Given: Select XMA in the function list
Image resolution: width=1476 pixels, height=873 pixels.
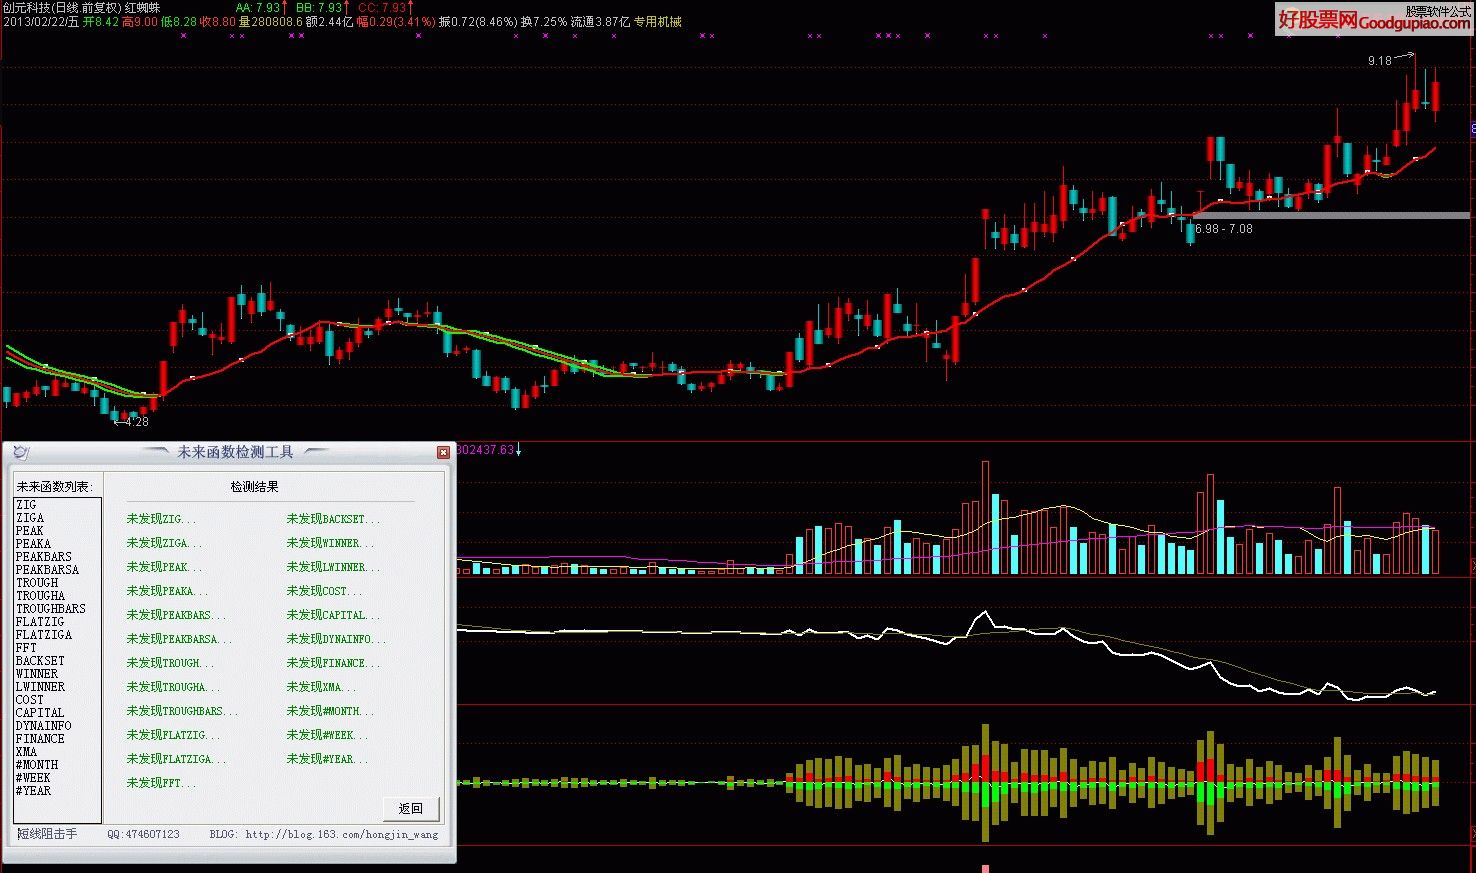Looking at the screenshot, I should [x=26, y=752].
